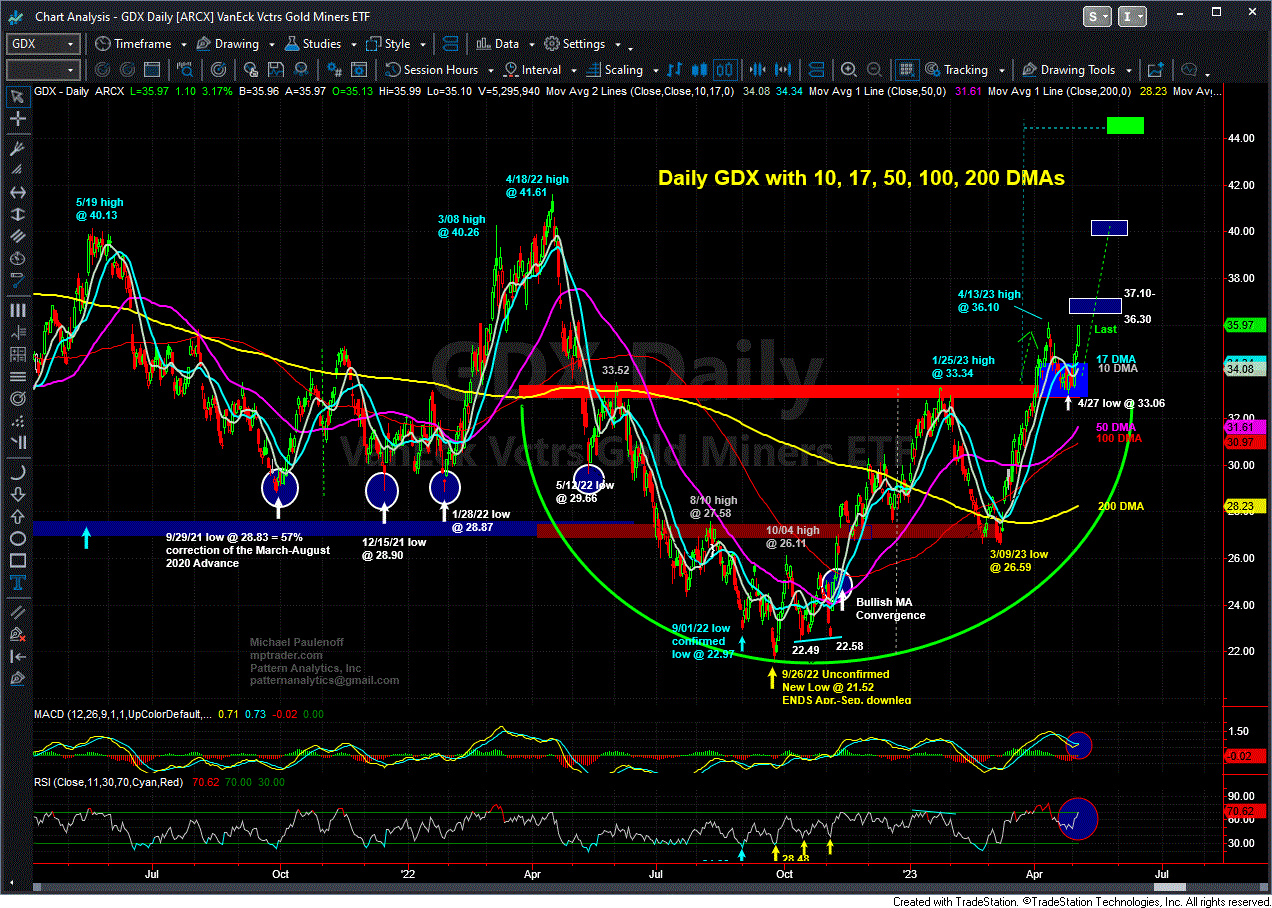Open the Data menu
The width and height of the screenshot is (1272, 908).
coord(497,44)
